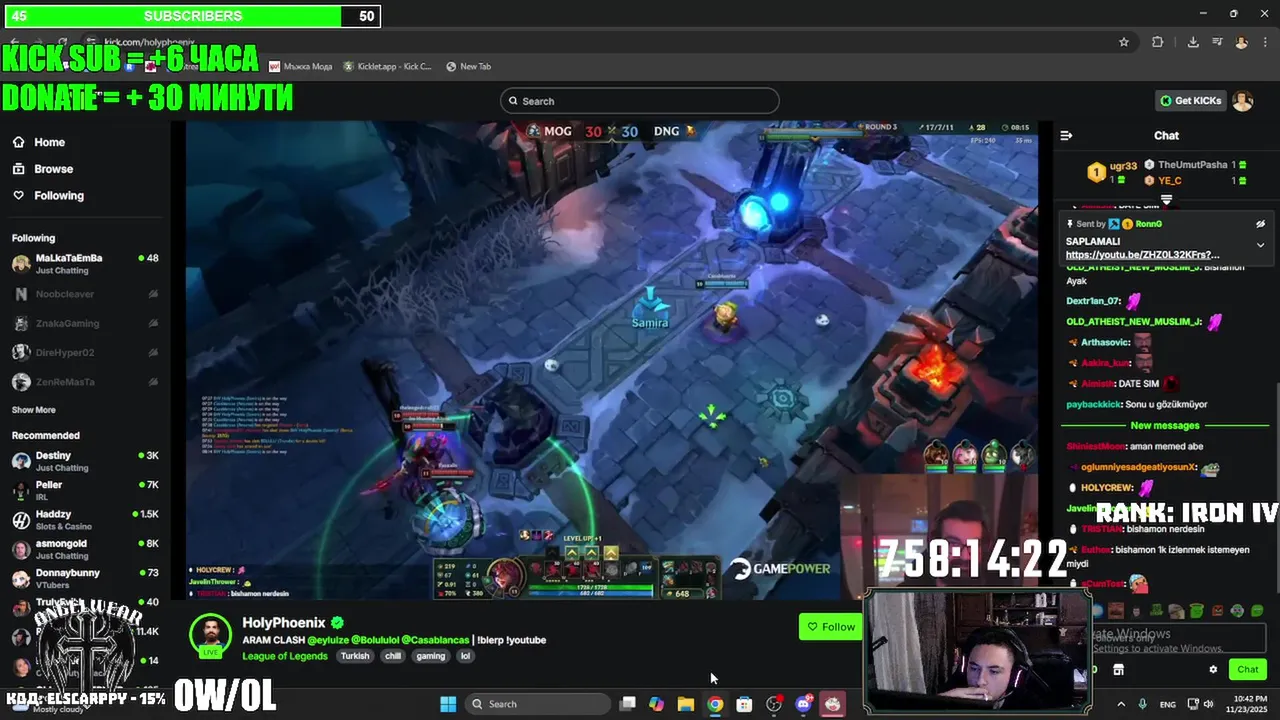Select the Turkish tag
Screen dimensions: 1280x720
pyautogui.click(x=354, y=656)
